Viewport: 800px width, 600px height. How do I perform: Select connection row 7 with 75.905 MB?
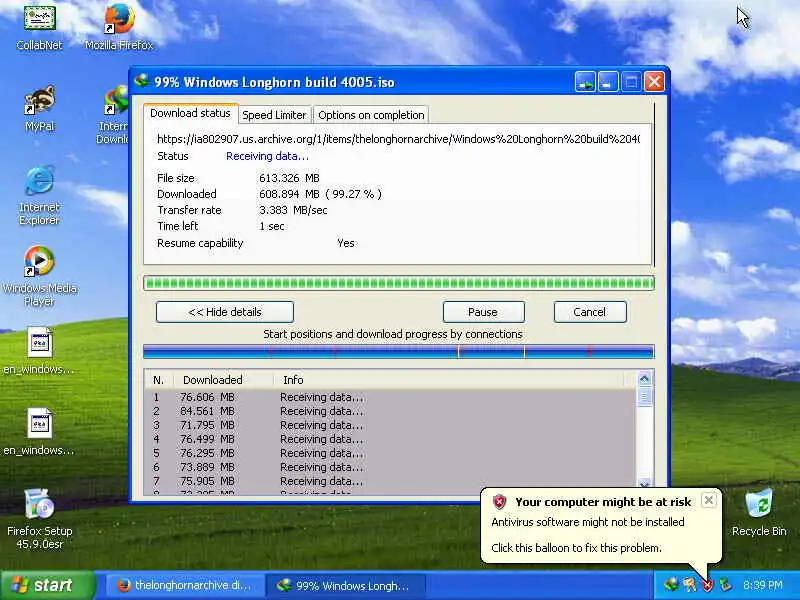390,481
